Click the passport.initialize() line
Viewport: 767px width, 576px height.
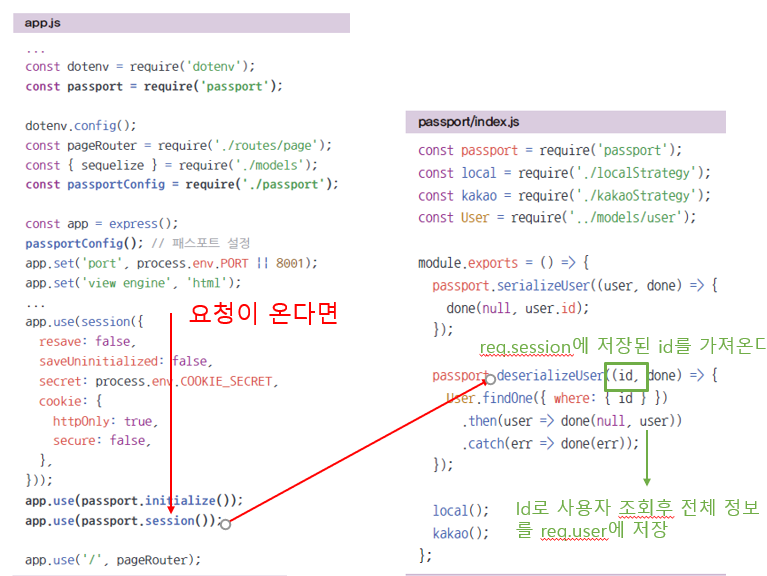pyautogui.click(x=134, y=501)
